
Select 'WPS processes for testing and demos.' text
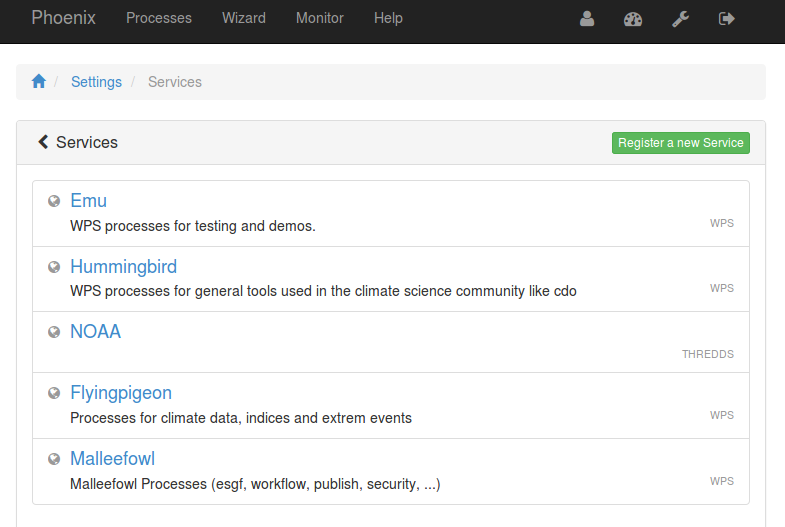click(193, 226)
